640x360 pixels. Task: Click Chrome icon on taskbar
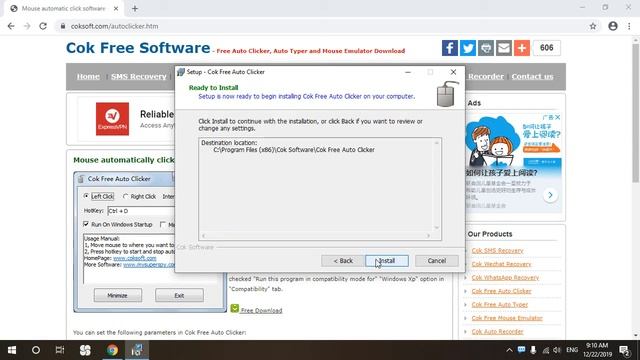(x=112, y=350)
